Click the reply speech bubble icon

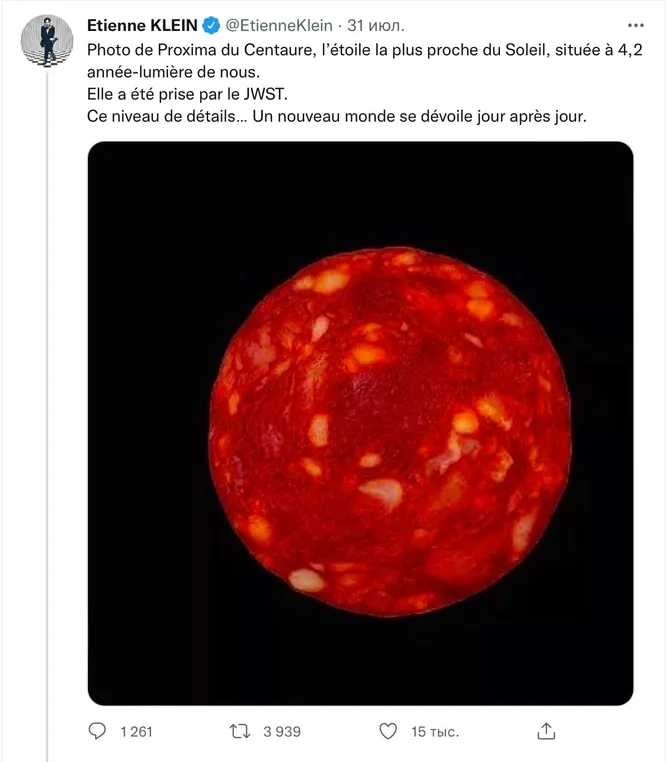pos(97,731)
